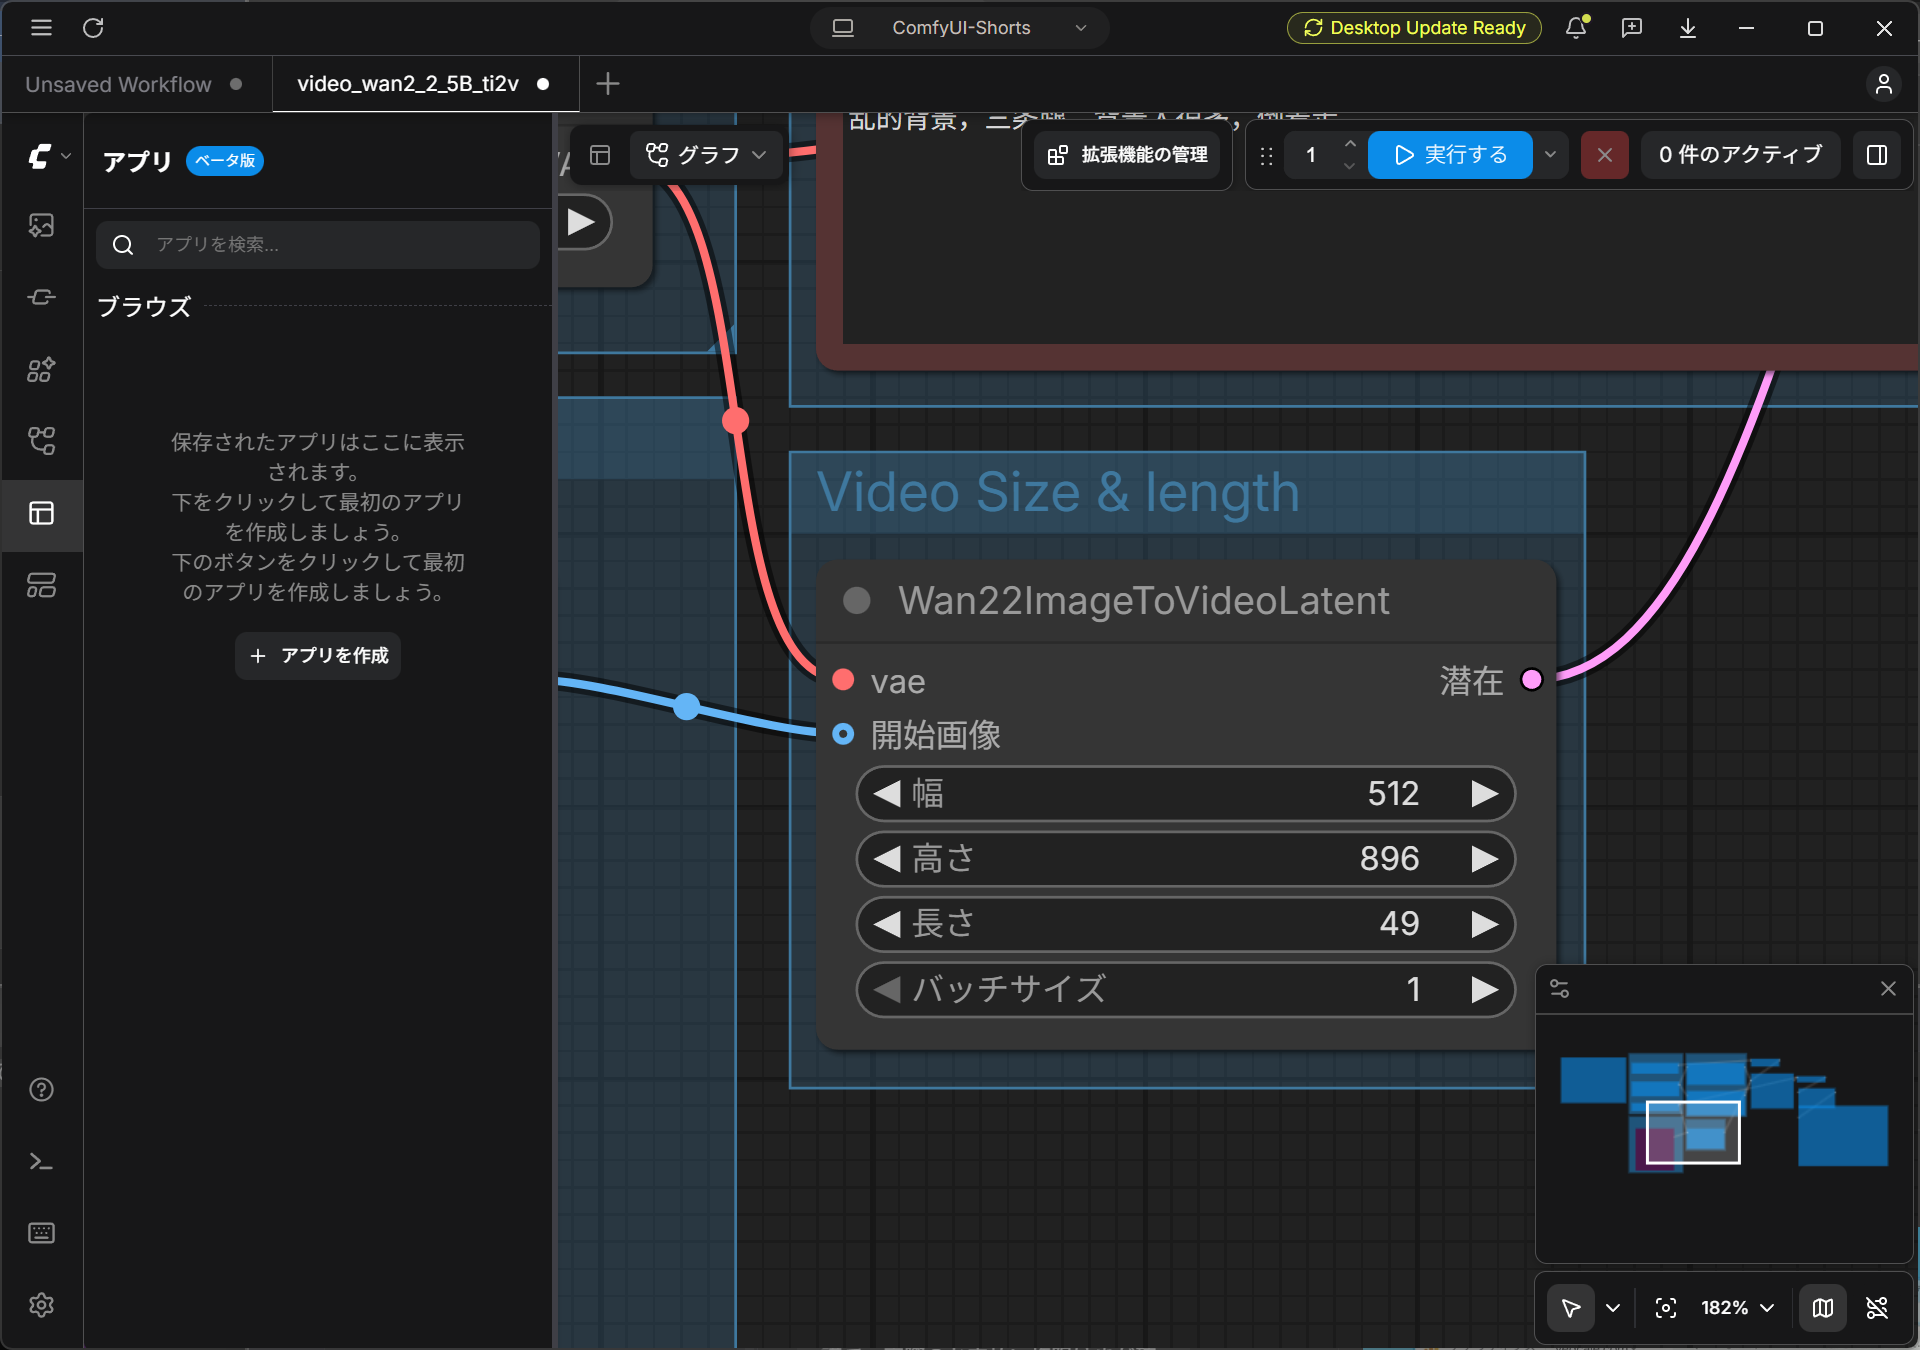1920x1350 pixels.
Task: Open the media assets sidebar icon
Action: tap(41, 225)
